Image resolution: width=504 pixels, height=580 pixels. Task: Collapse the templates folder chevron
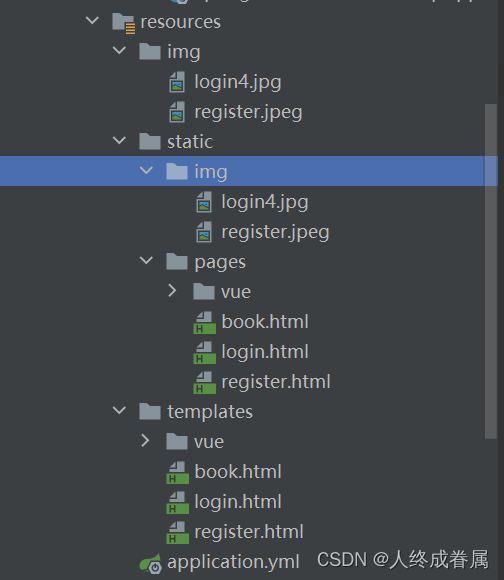tap(119, 410)
